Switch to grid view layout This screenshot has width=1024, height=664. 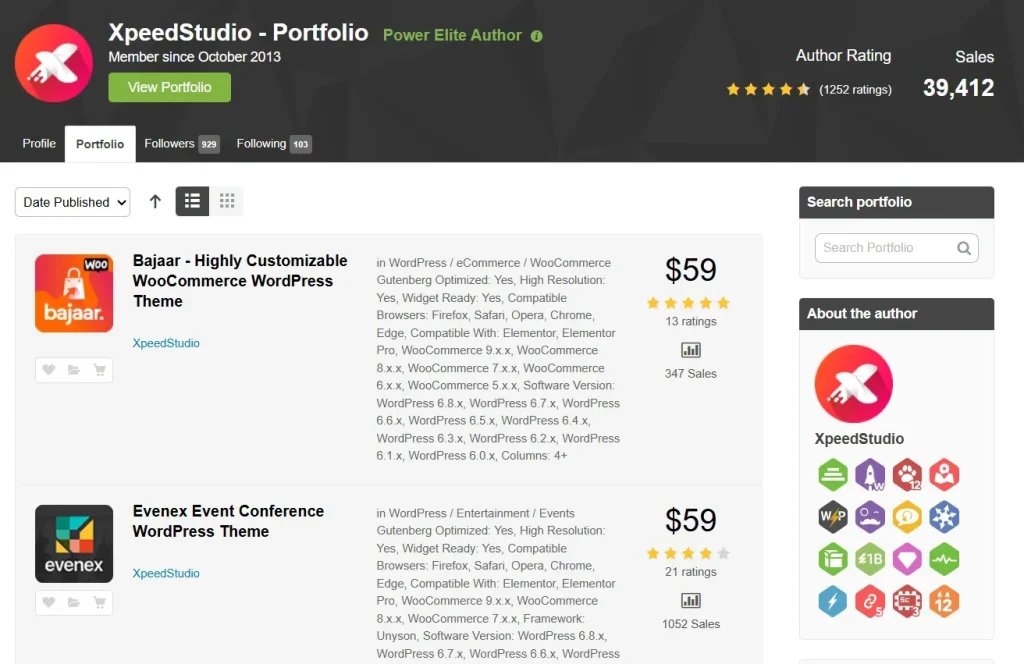[227, 201]
